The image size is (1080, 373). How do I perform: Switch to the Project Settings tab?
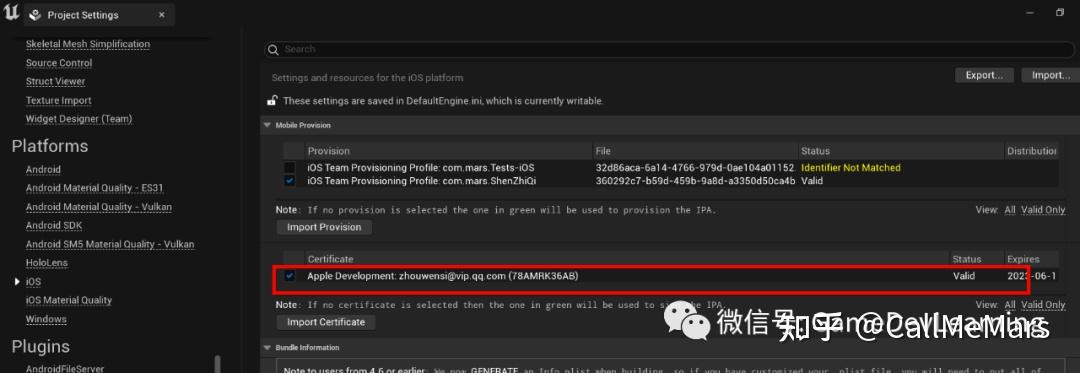[x=98, y=15]
